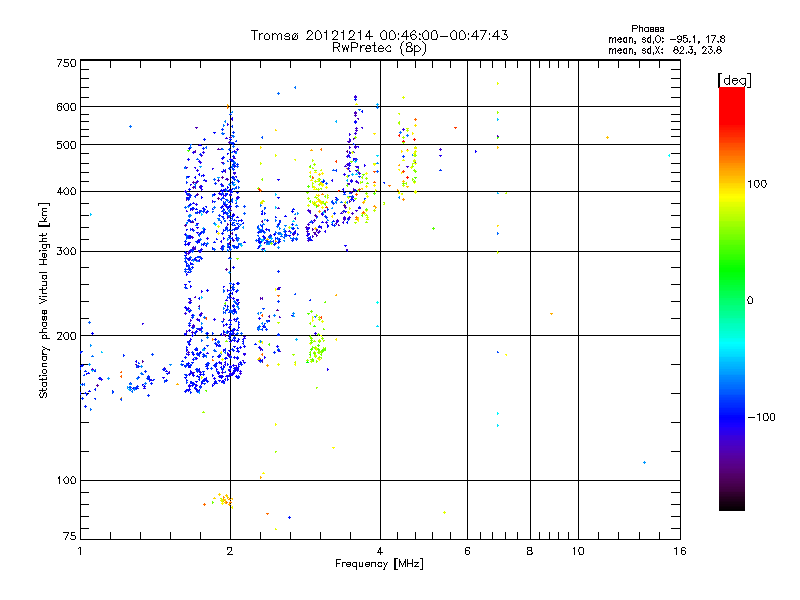This screenshot has width=800, height=600.
Task: Select the 'RwPretec (8p)' subtitle text
Action: [x=379, y=48]
